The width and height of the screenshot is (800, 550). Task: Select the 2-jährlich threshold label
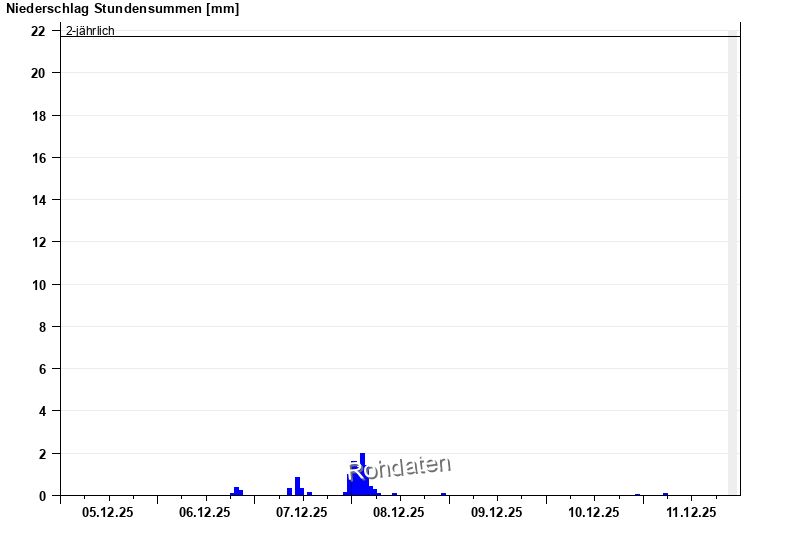tap(90, 31)
